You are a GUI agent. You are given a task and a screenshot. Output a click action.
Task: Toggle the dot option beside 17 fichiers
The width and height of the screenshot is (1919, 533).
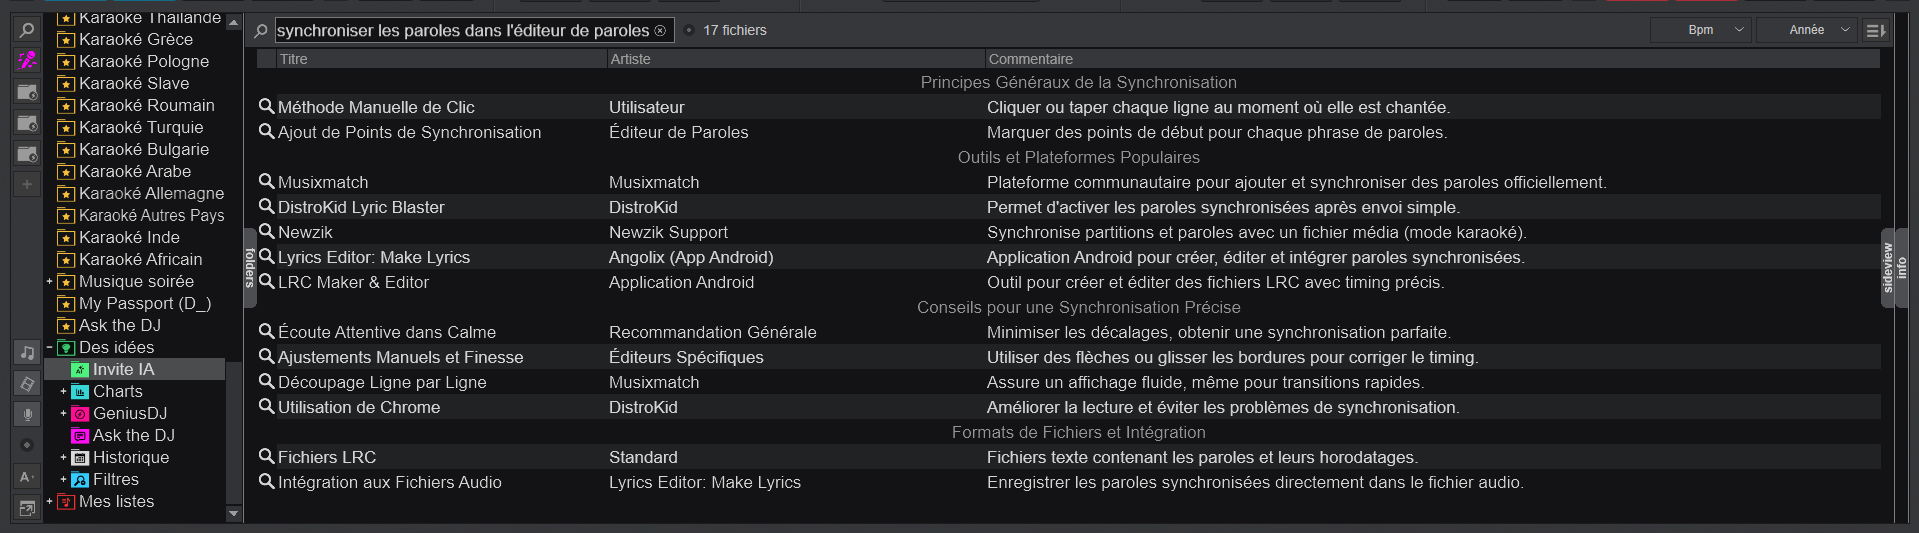689,31
